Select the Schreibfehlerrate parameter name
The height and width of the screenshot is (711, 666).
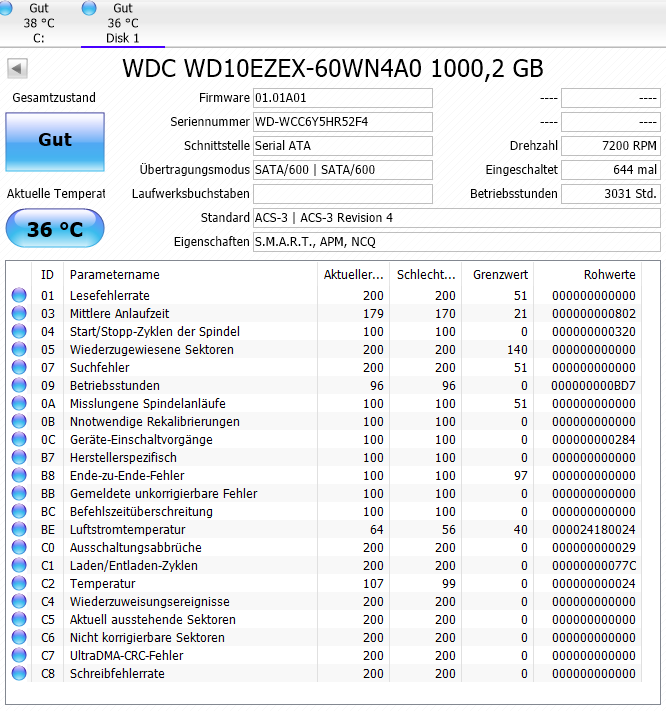(117, 673)
